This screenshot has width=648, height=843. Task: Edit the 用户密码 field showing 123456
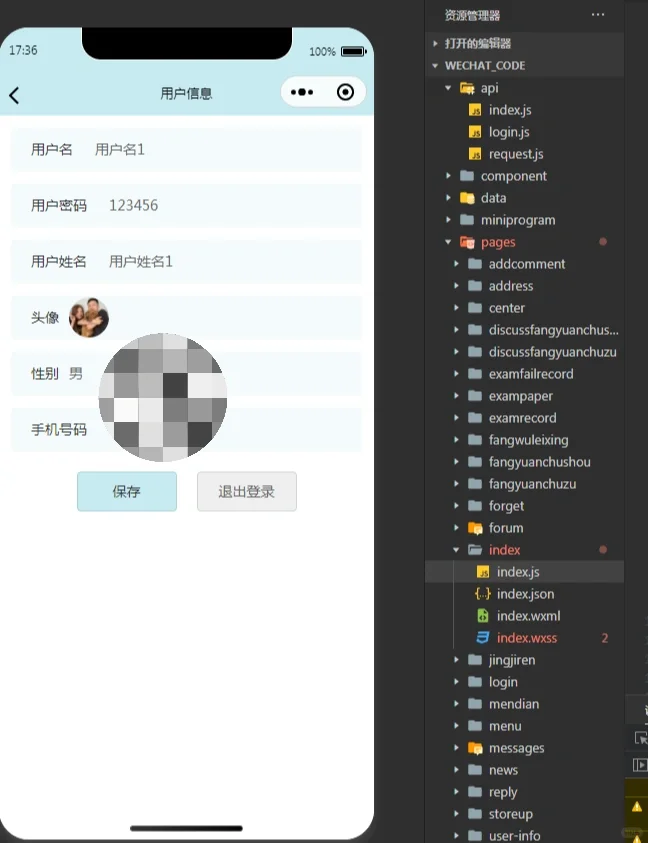click(186, 205)
